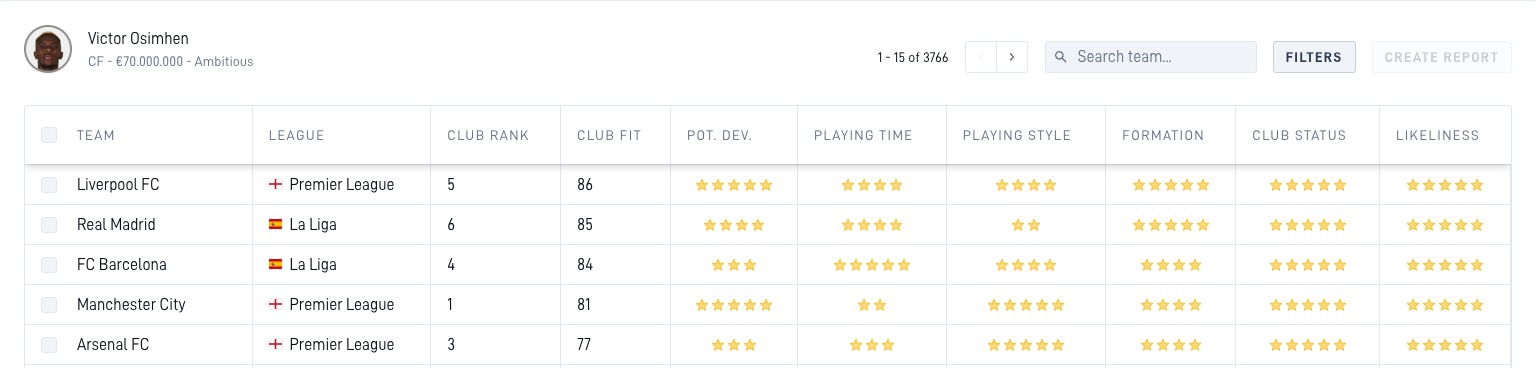Select the FC Barcelona row checkbox
Image resolution: width=1536 pixels, height=368 pixels.
point(49,265)
